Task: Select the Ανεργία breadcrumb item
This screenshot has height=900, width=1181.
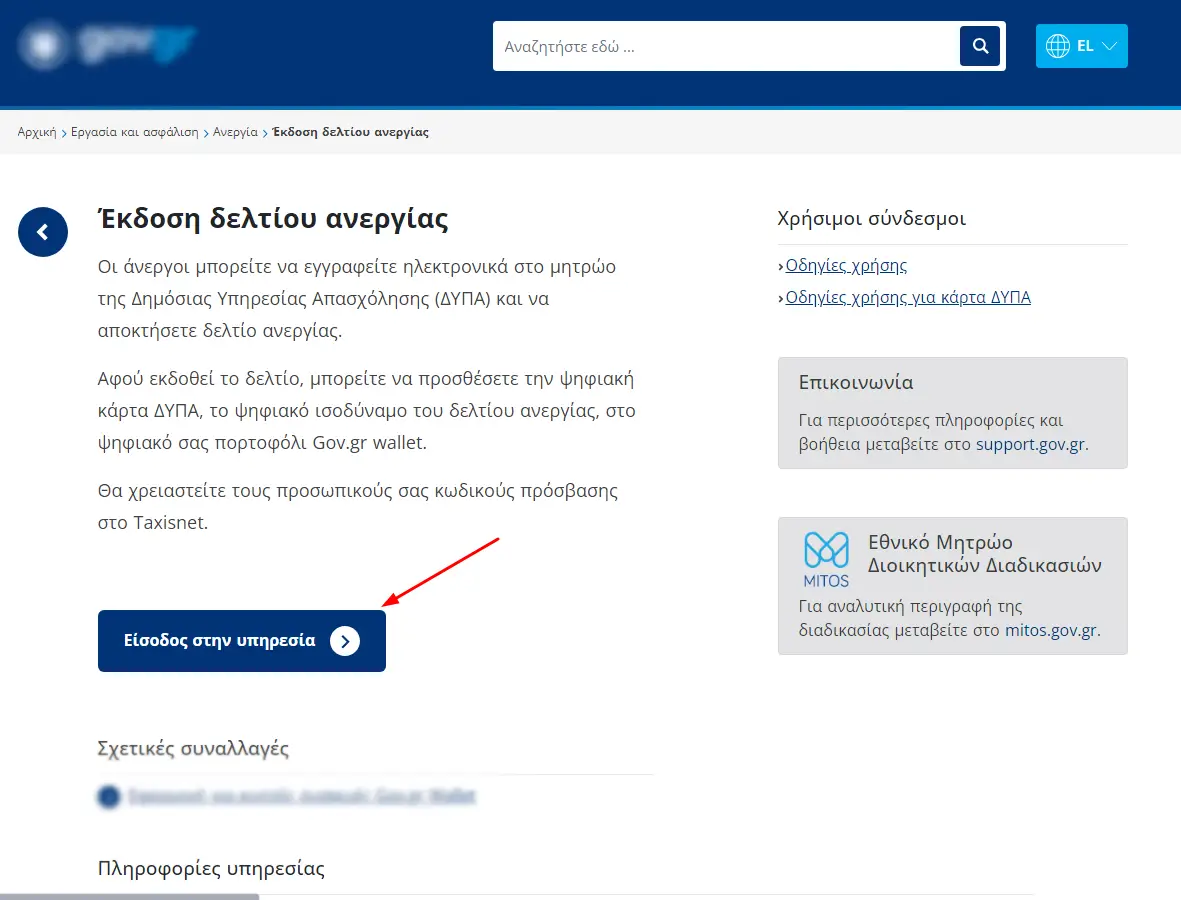Action: [x=235, y=132]
